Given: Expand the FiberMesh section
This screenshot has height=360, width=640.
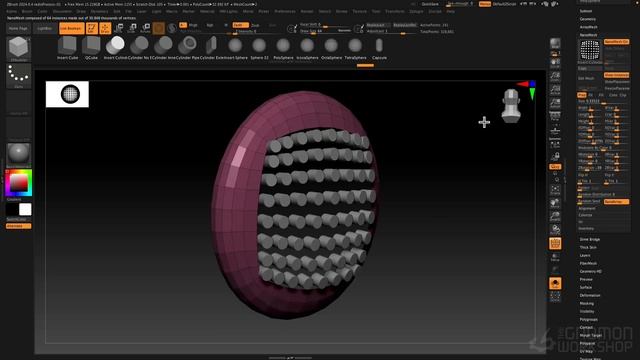Looking at the screenshot, I should 588,263.
